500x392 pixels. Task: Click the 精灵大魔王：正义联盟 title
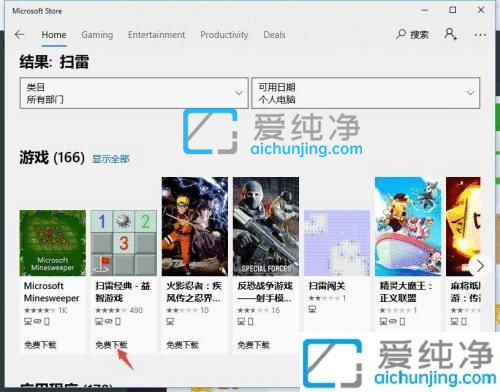pyautogui.click(x=406, y=292)
